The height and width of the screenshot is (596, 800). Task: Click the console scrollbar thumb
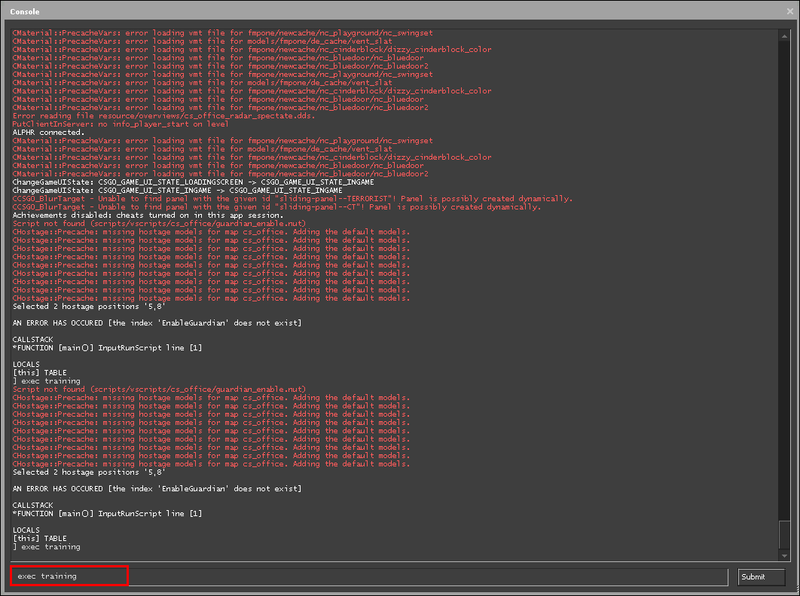click(784, 534)
